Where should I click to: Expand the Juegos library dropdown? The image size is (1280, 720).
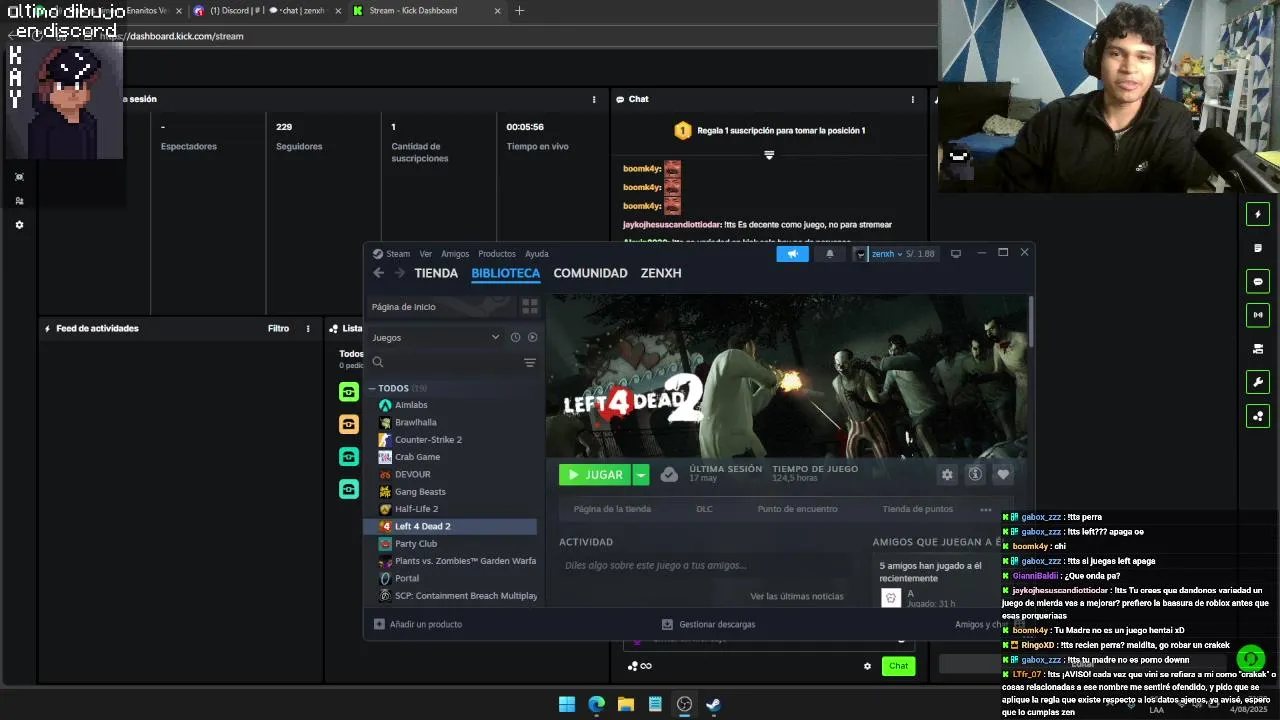(495, 337)
